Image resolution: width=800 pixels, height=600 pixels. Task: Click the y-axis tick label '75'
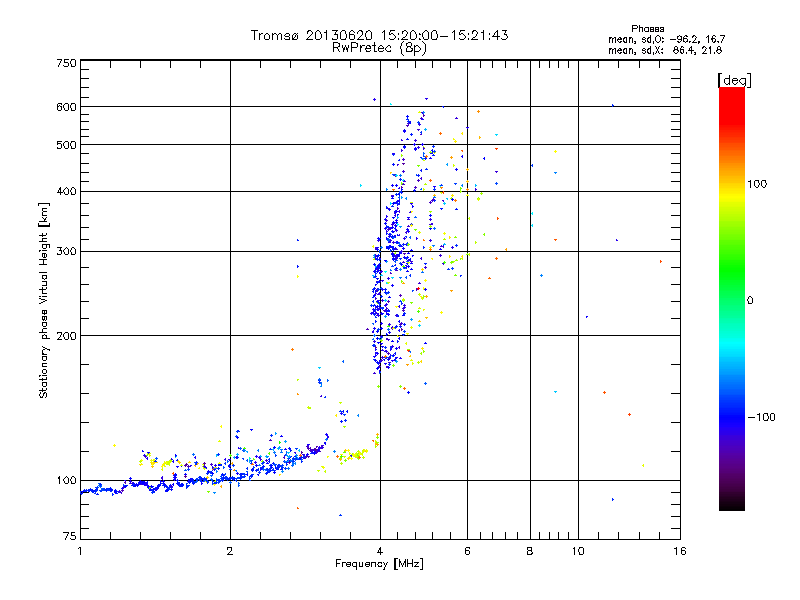coord(70,536)
